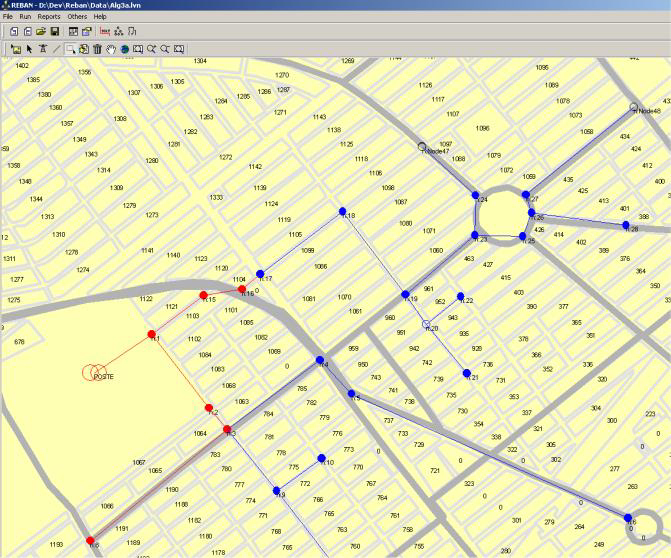Click the network tree diagram icon
Viewport: 671px width, 558px height.
[x=119, y=31]
